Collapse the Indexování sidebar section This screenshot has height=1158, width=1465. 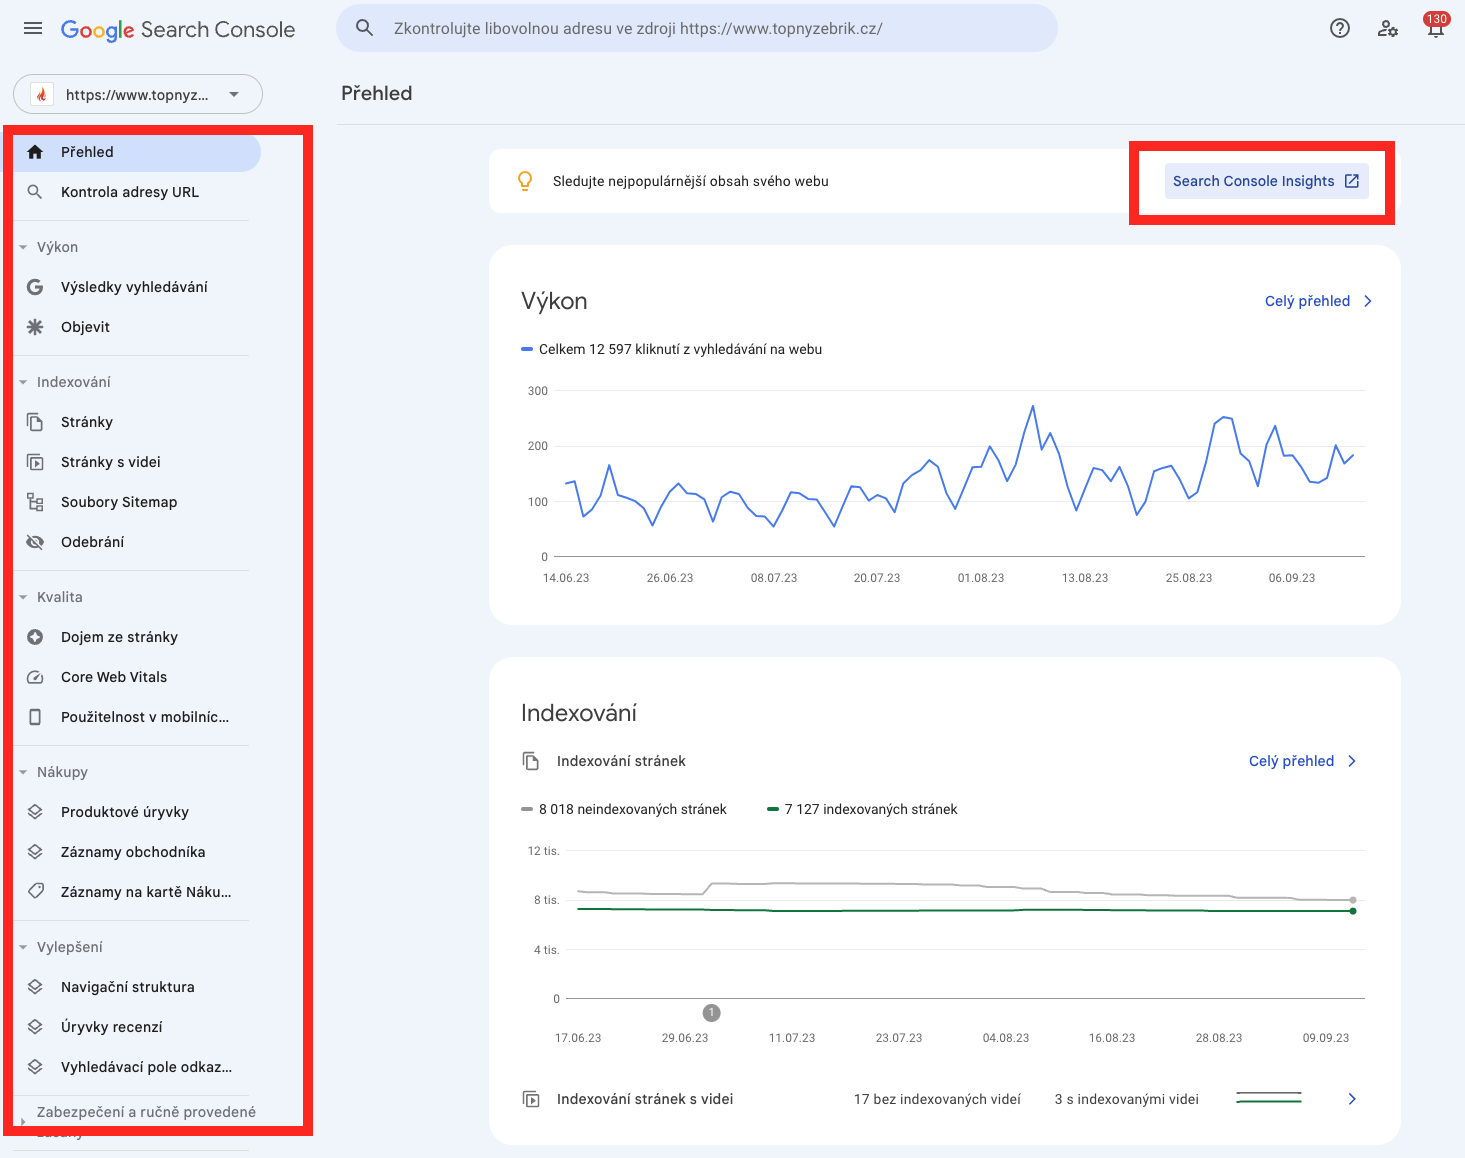[23, 382]
